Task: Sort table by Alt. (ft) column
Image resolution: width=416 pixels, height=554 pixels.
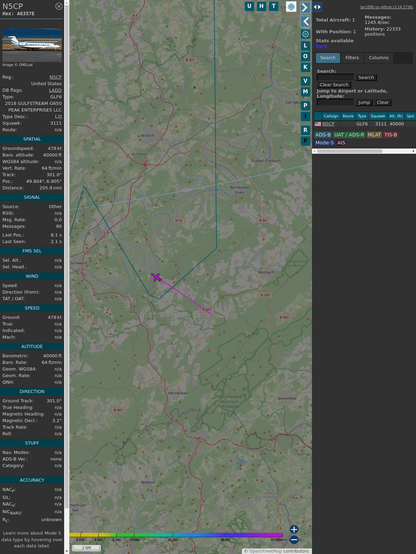Action: point(396,116)
